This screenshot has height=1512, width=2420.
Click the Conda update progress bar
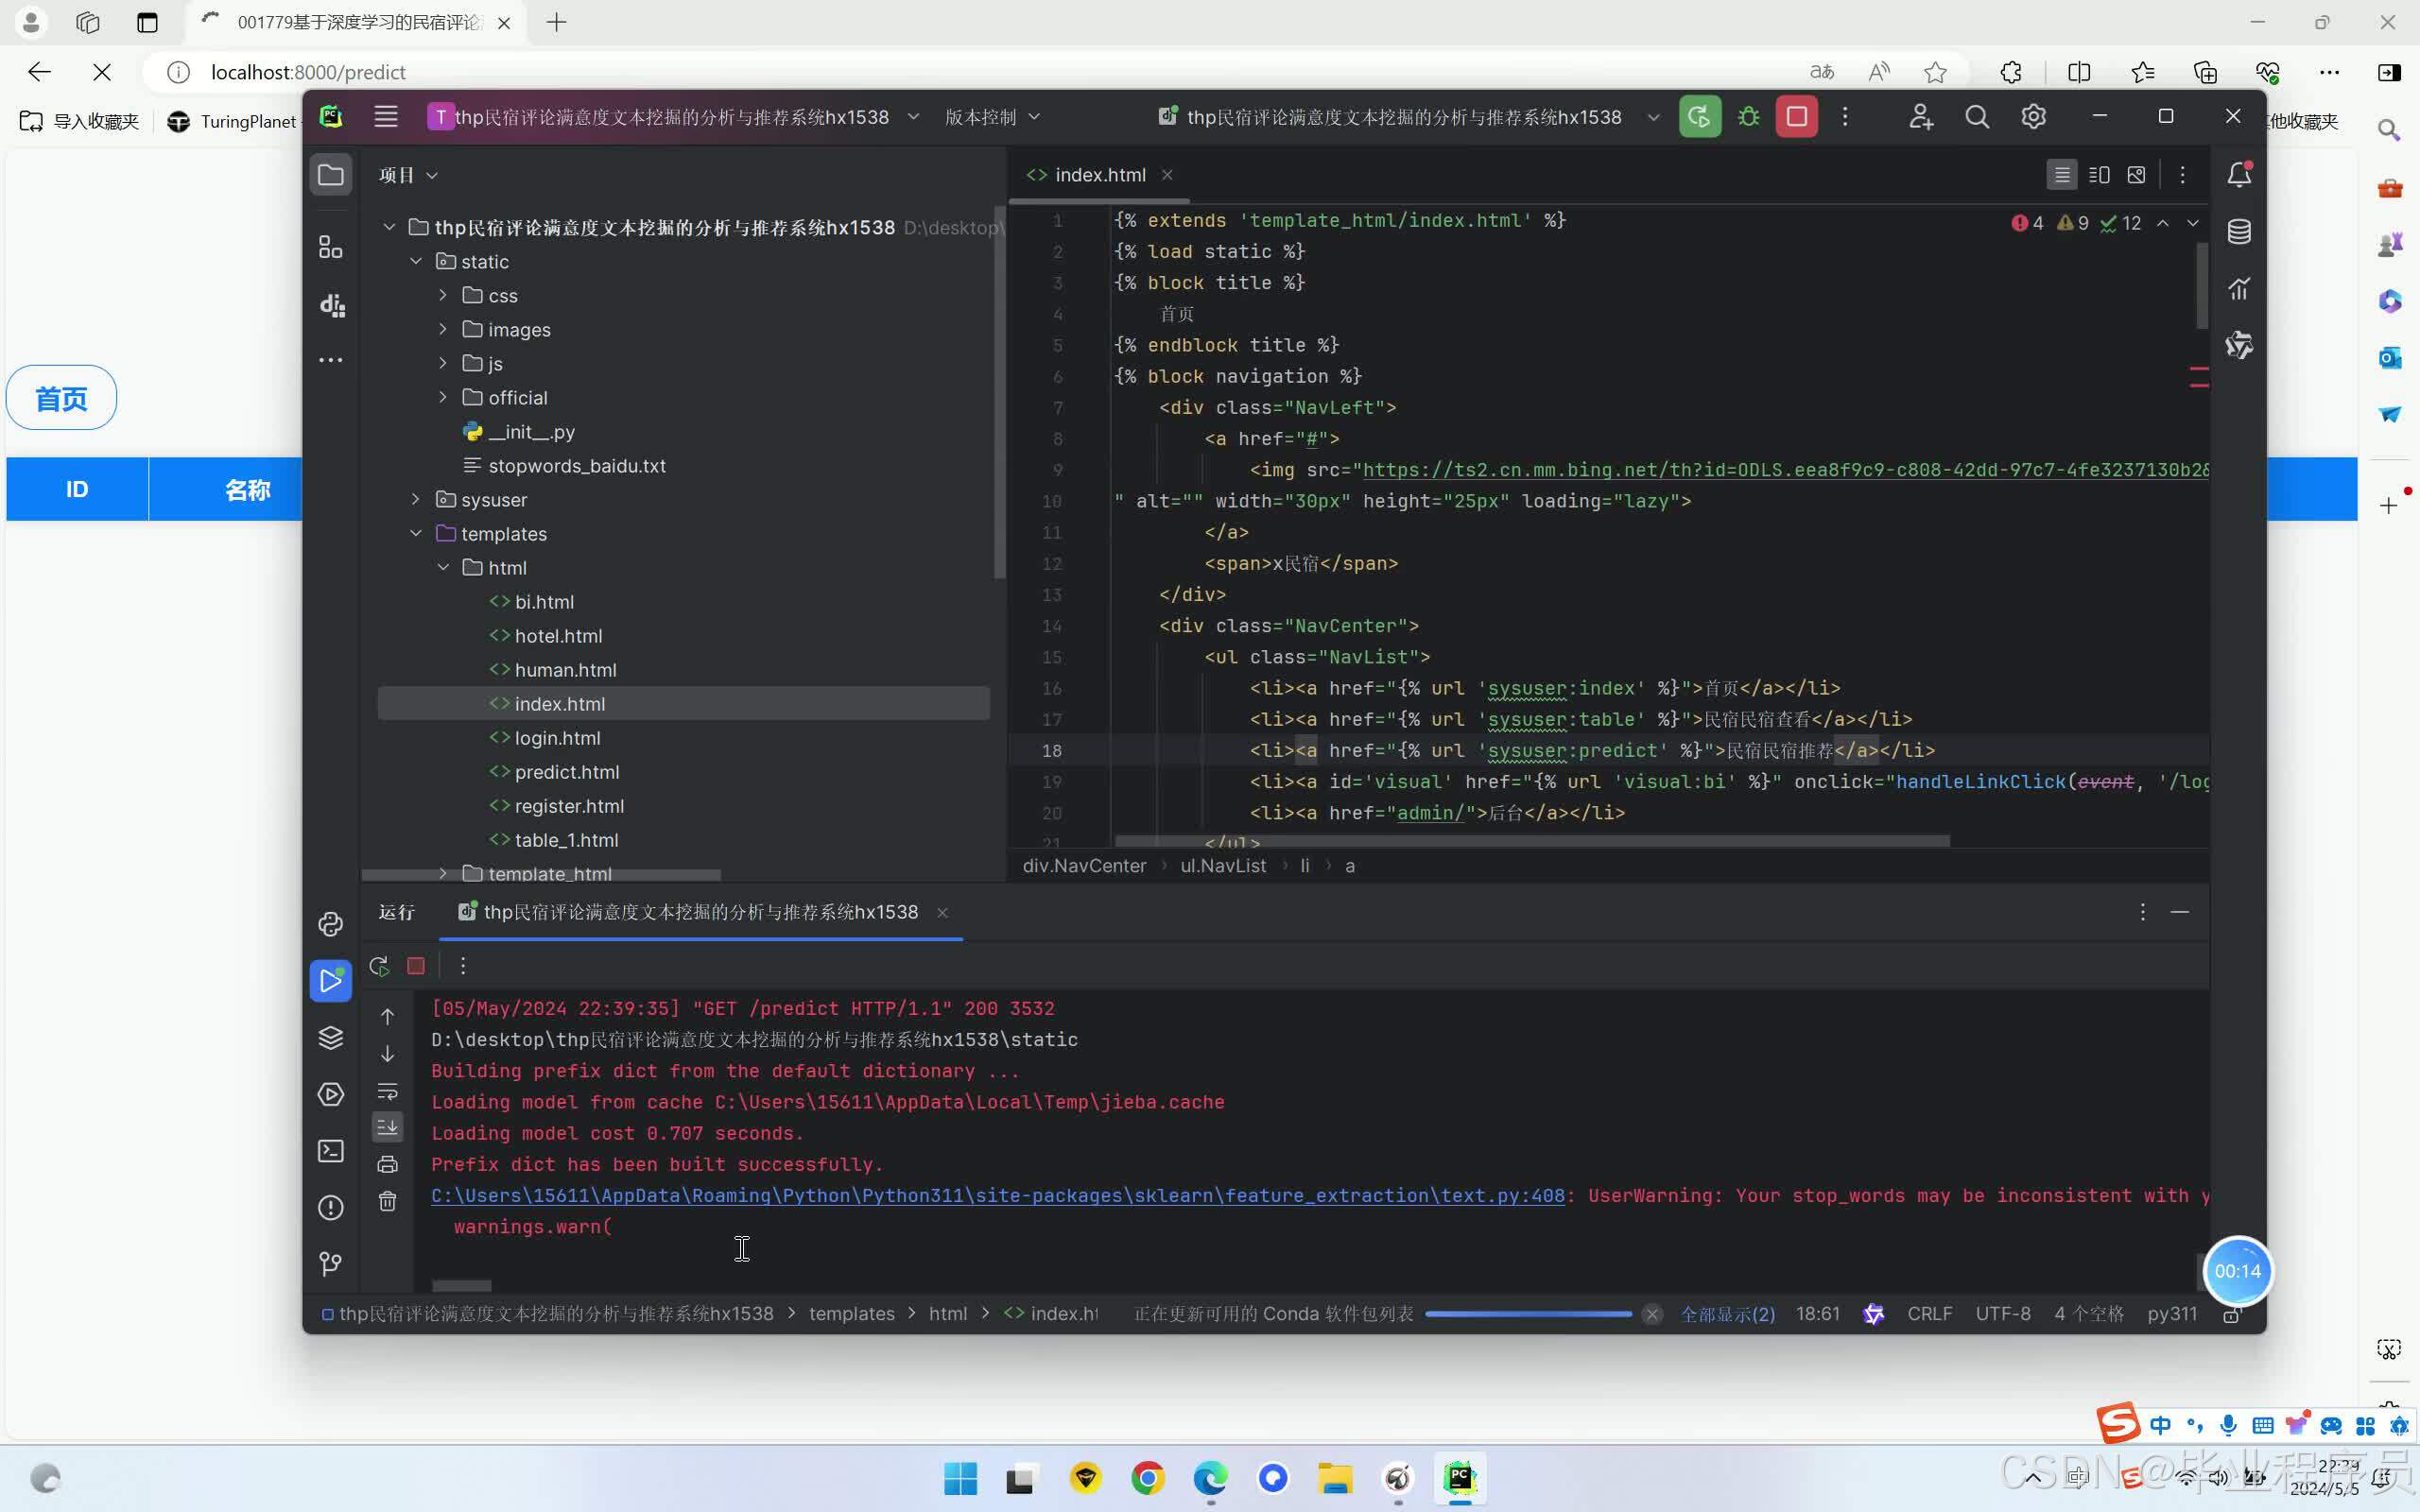tap(1528, 1314)
